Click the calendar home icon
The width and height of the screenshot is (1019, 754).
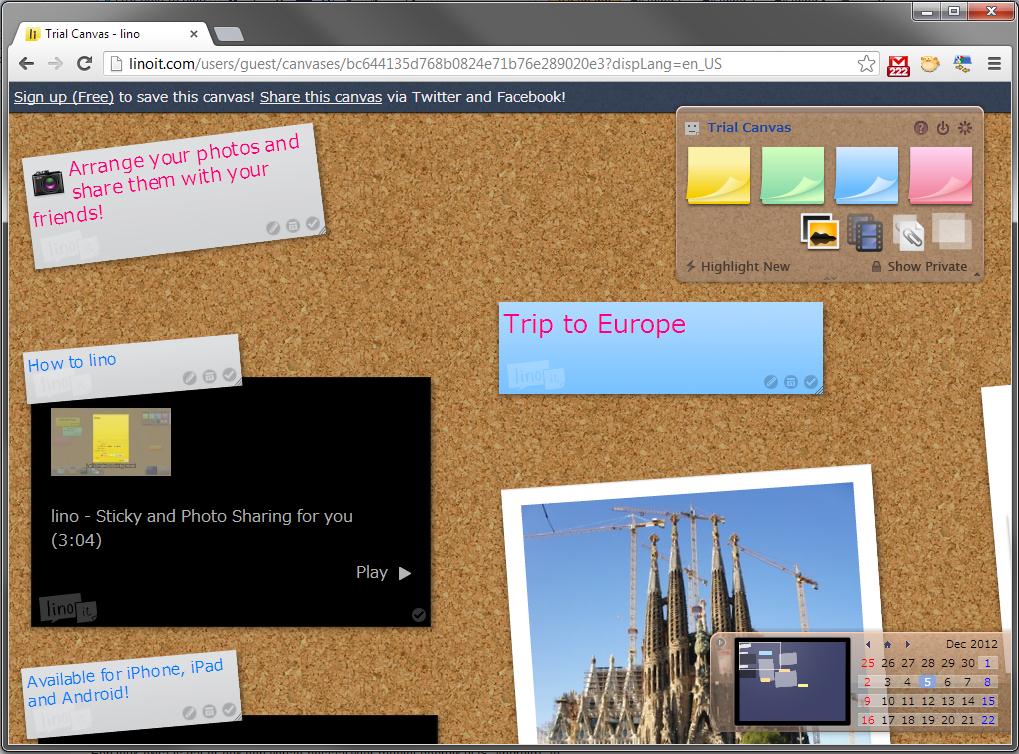pyautogui.click(x=887, y=645)
